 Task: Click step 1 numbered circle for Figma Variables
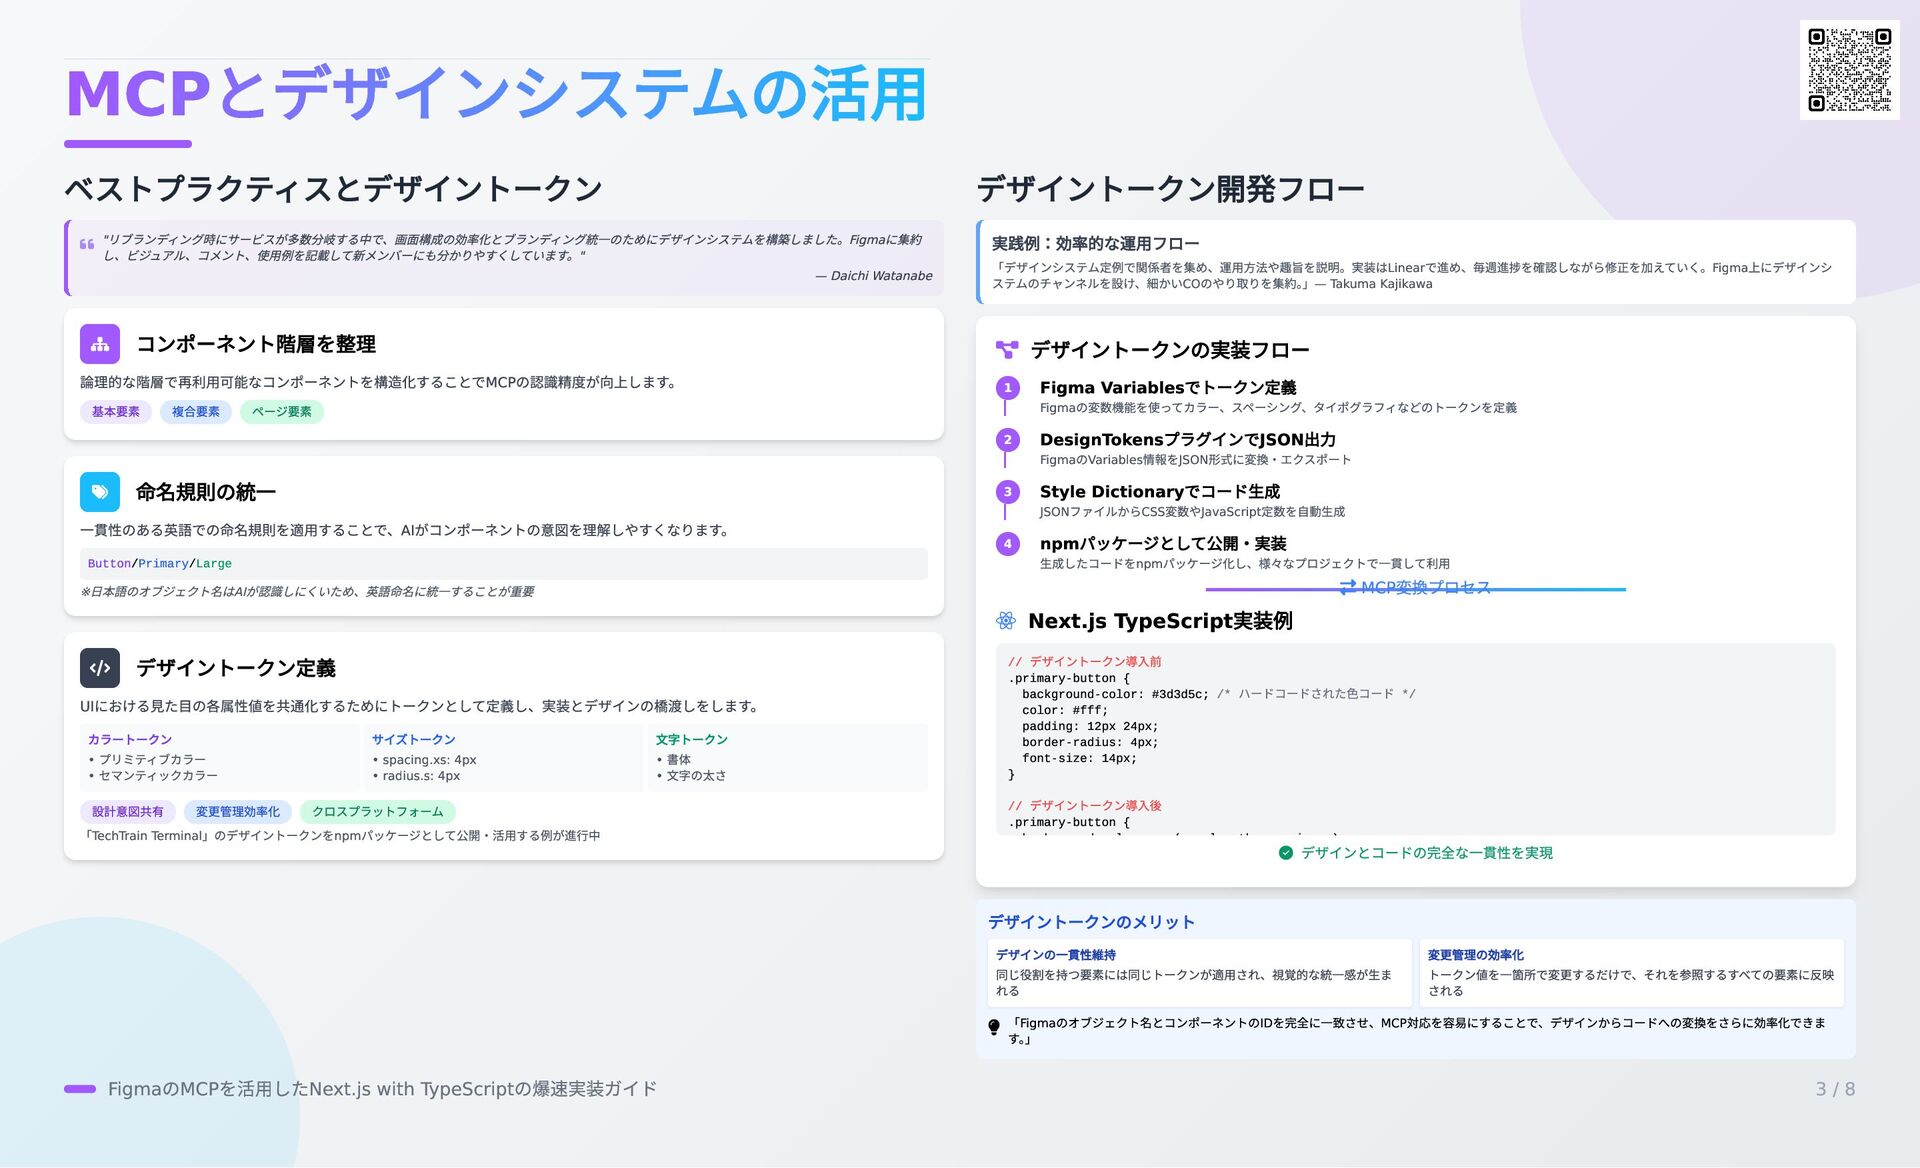coord(1008,388)
